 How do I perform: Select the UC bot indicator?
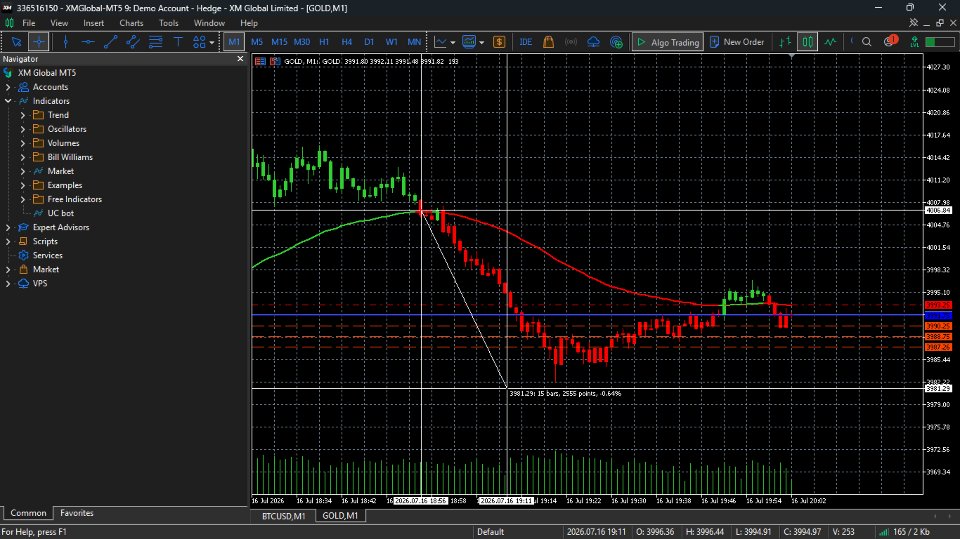click(x=60, y=213)
